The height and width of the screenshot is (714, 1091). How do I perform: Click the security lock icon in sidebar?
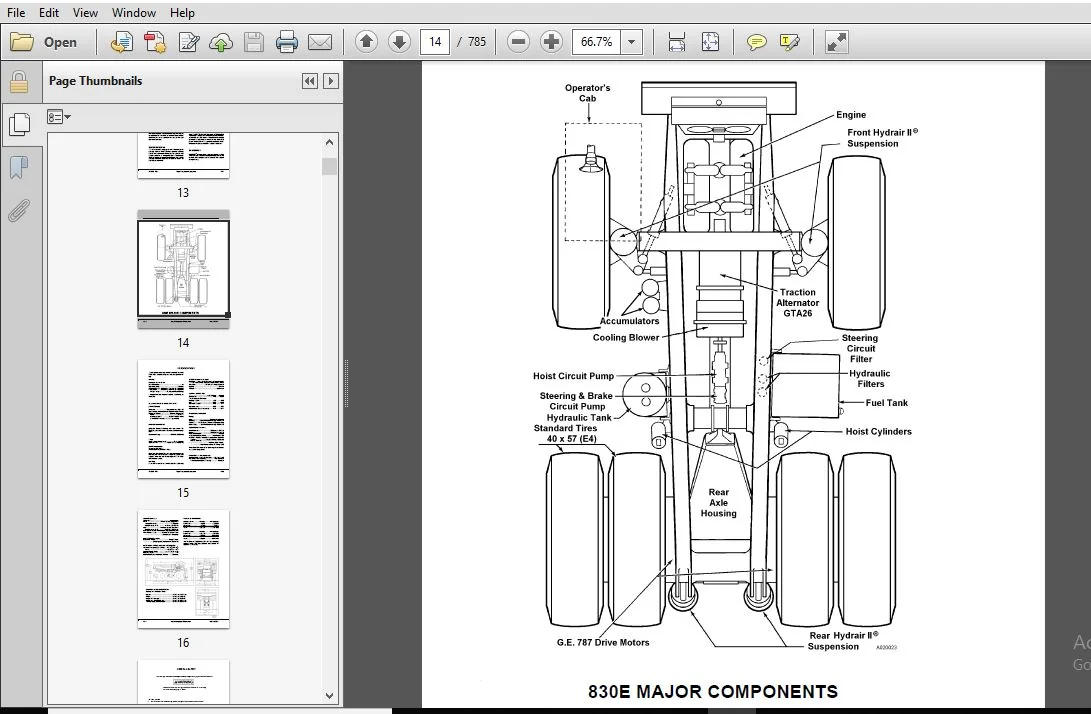click(x=19, y=82)
